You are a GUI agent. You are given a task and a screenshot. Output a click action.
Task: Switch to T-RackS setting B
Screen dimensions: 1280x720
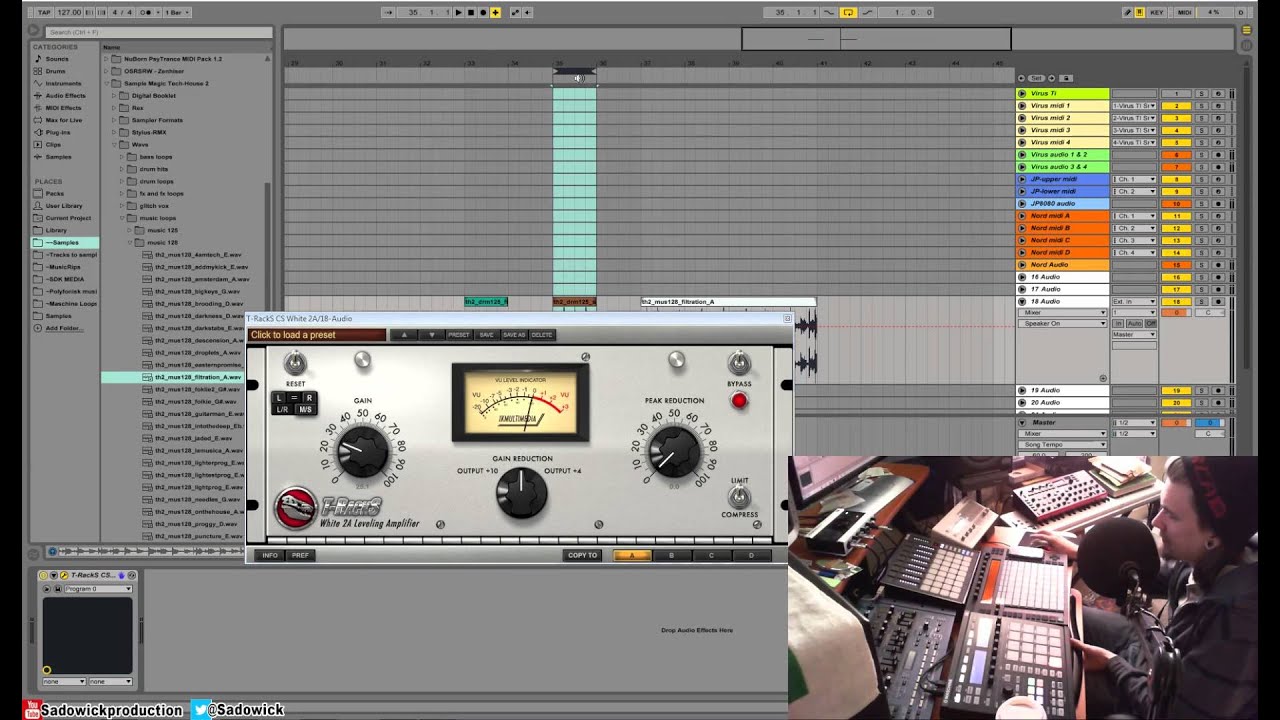671,555
